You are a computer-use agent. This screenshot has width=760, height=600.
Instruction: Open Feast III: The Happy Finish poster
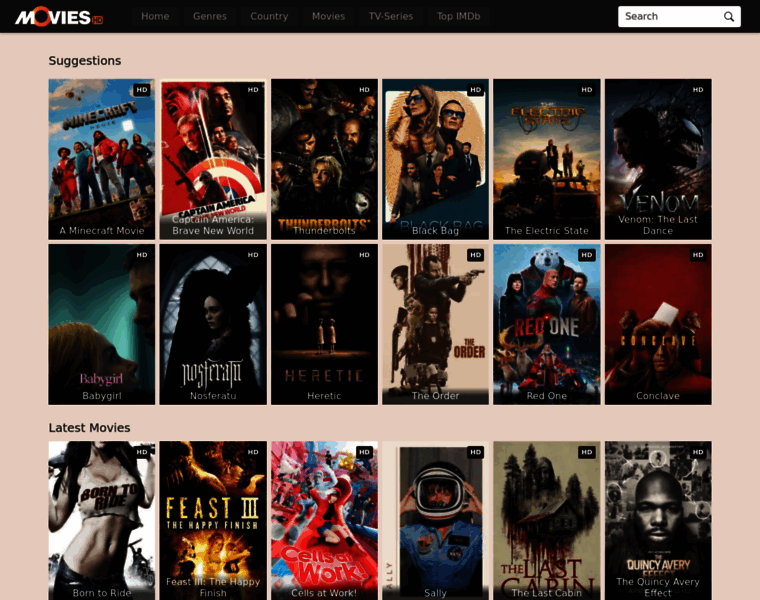pyautogui.click(x=213, y=521)
